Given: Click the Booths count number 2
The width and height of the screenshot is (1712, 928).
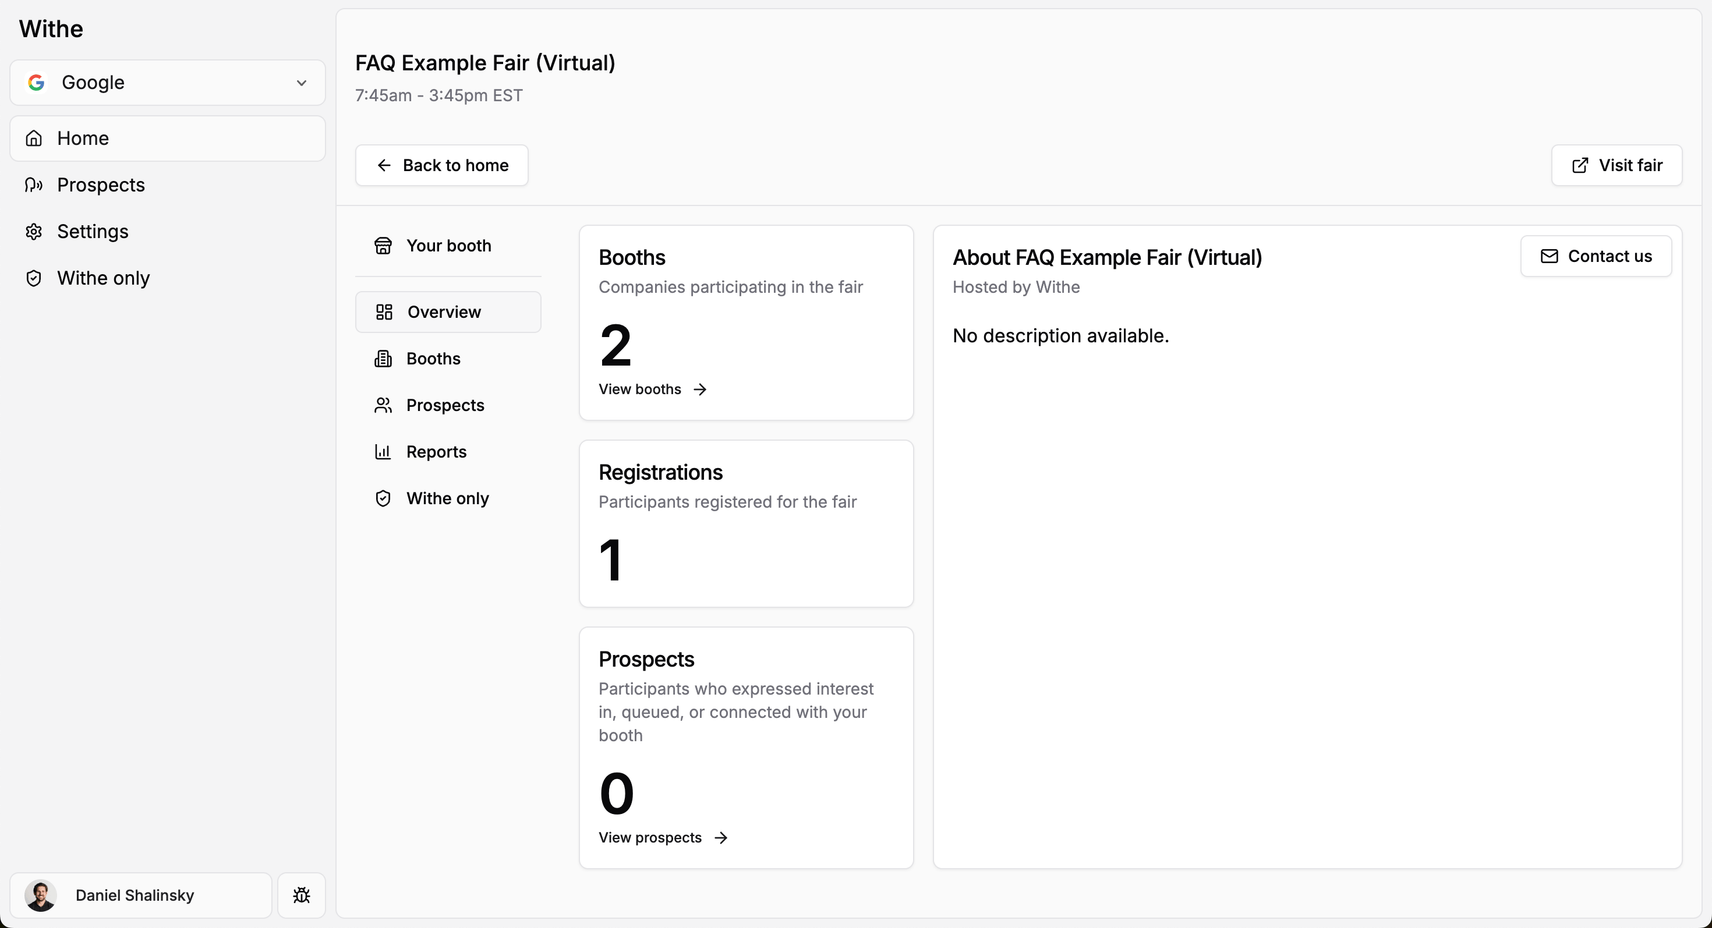Looking at the screenshot, I should click(x=616, y=346).
